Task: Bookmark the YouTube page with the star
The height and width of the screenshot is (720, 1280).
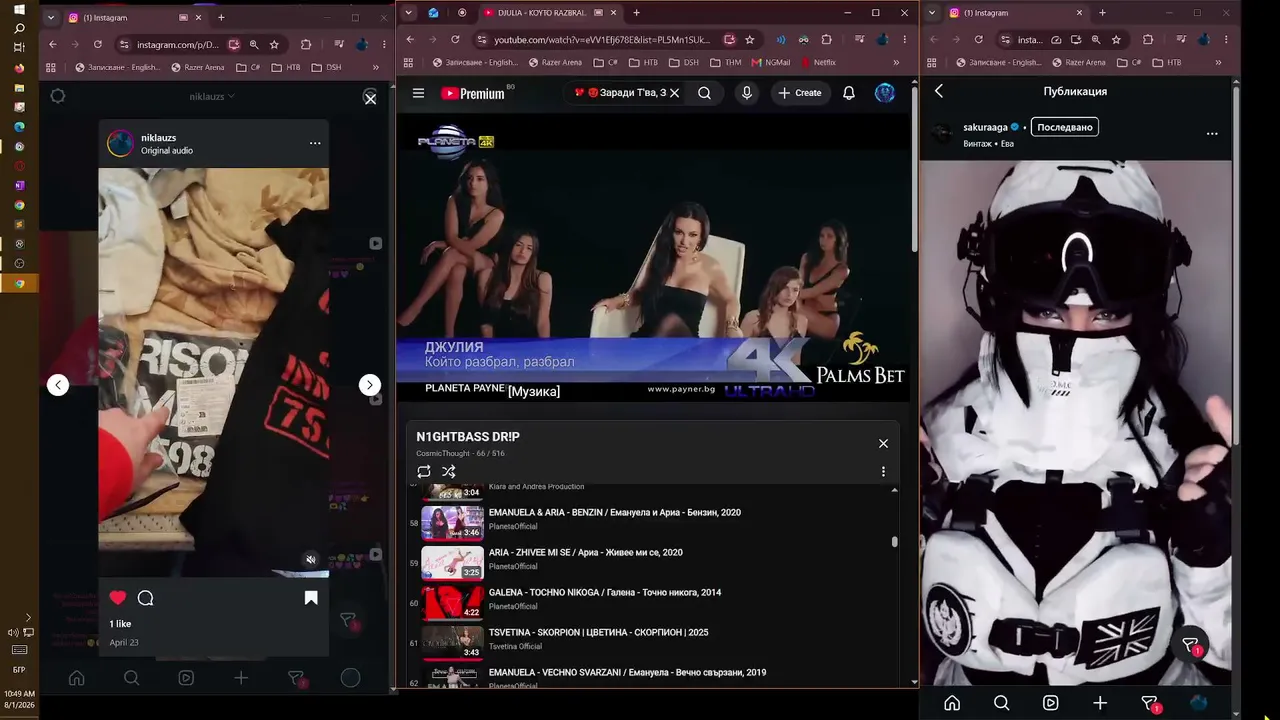Action: pos(750,40)
